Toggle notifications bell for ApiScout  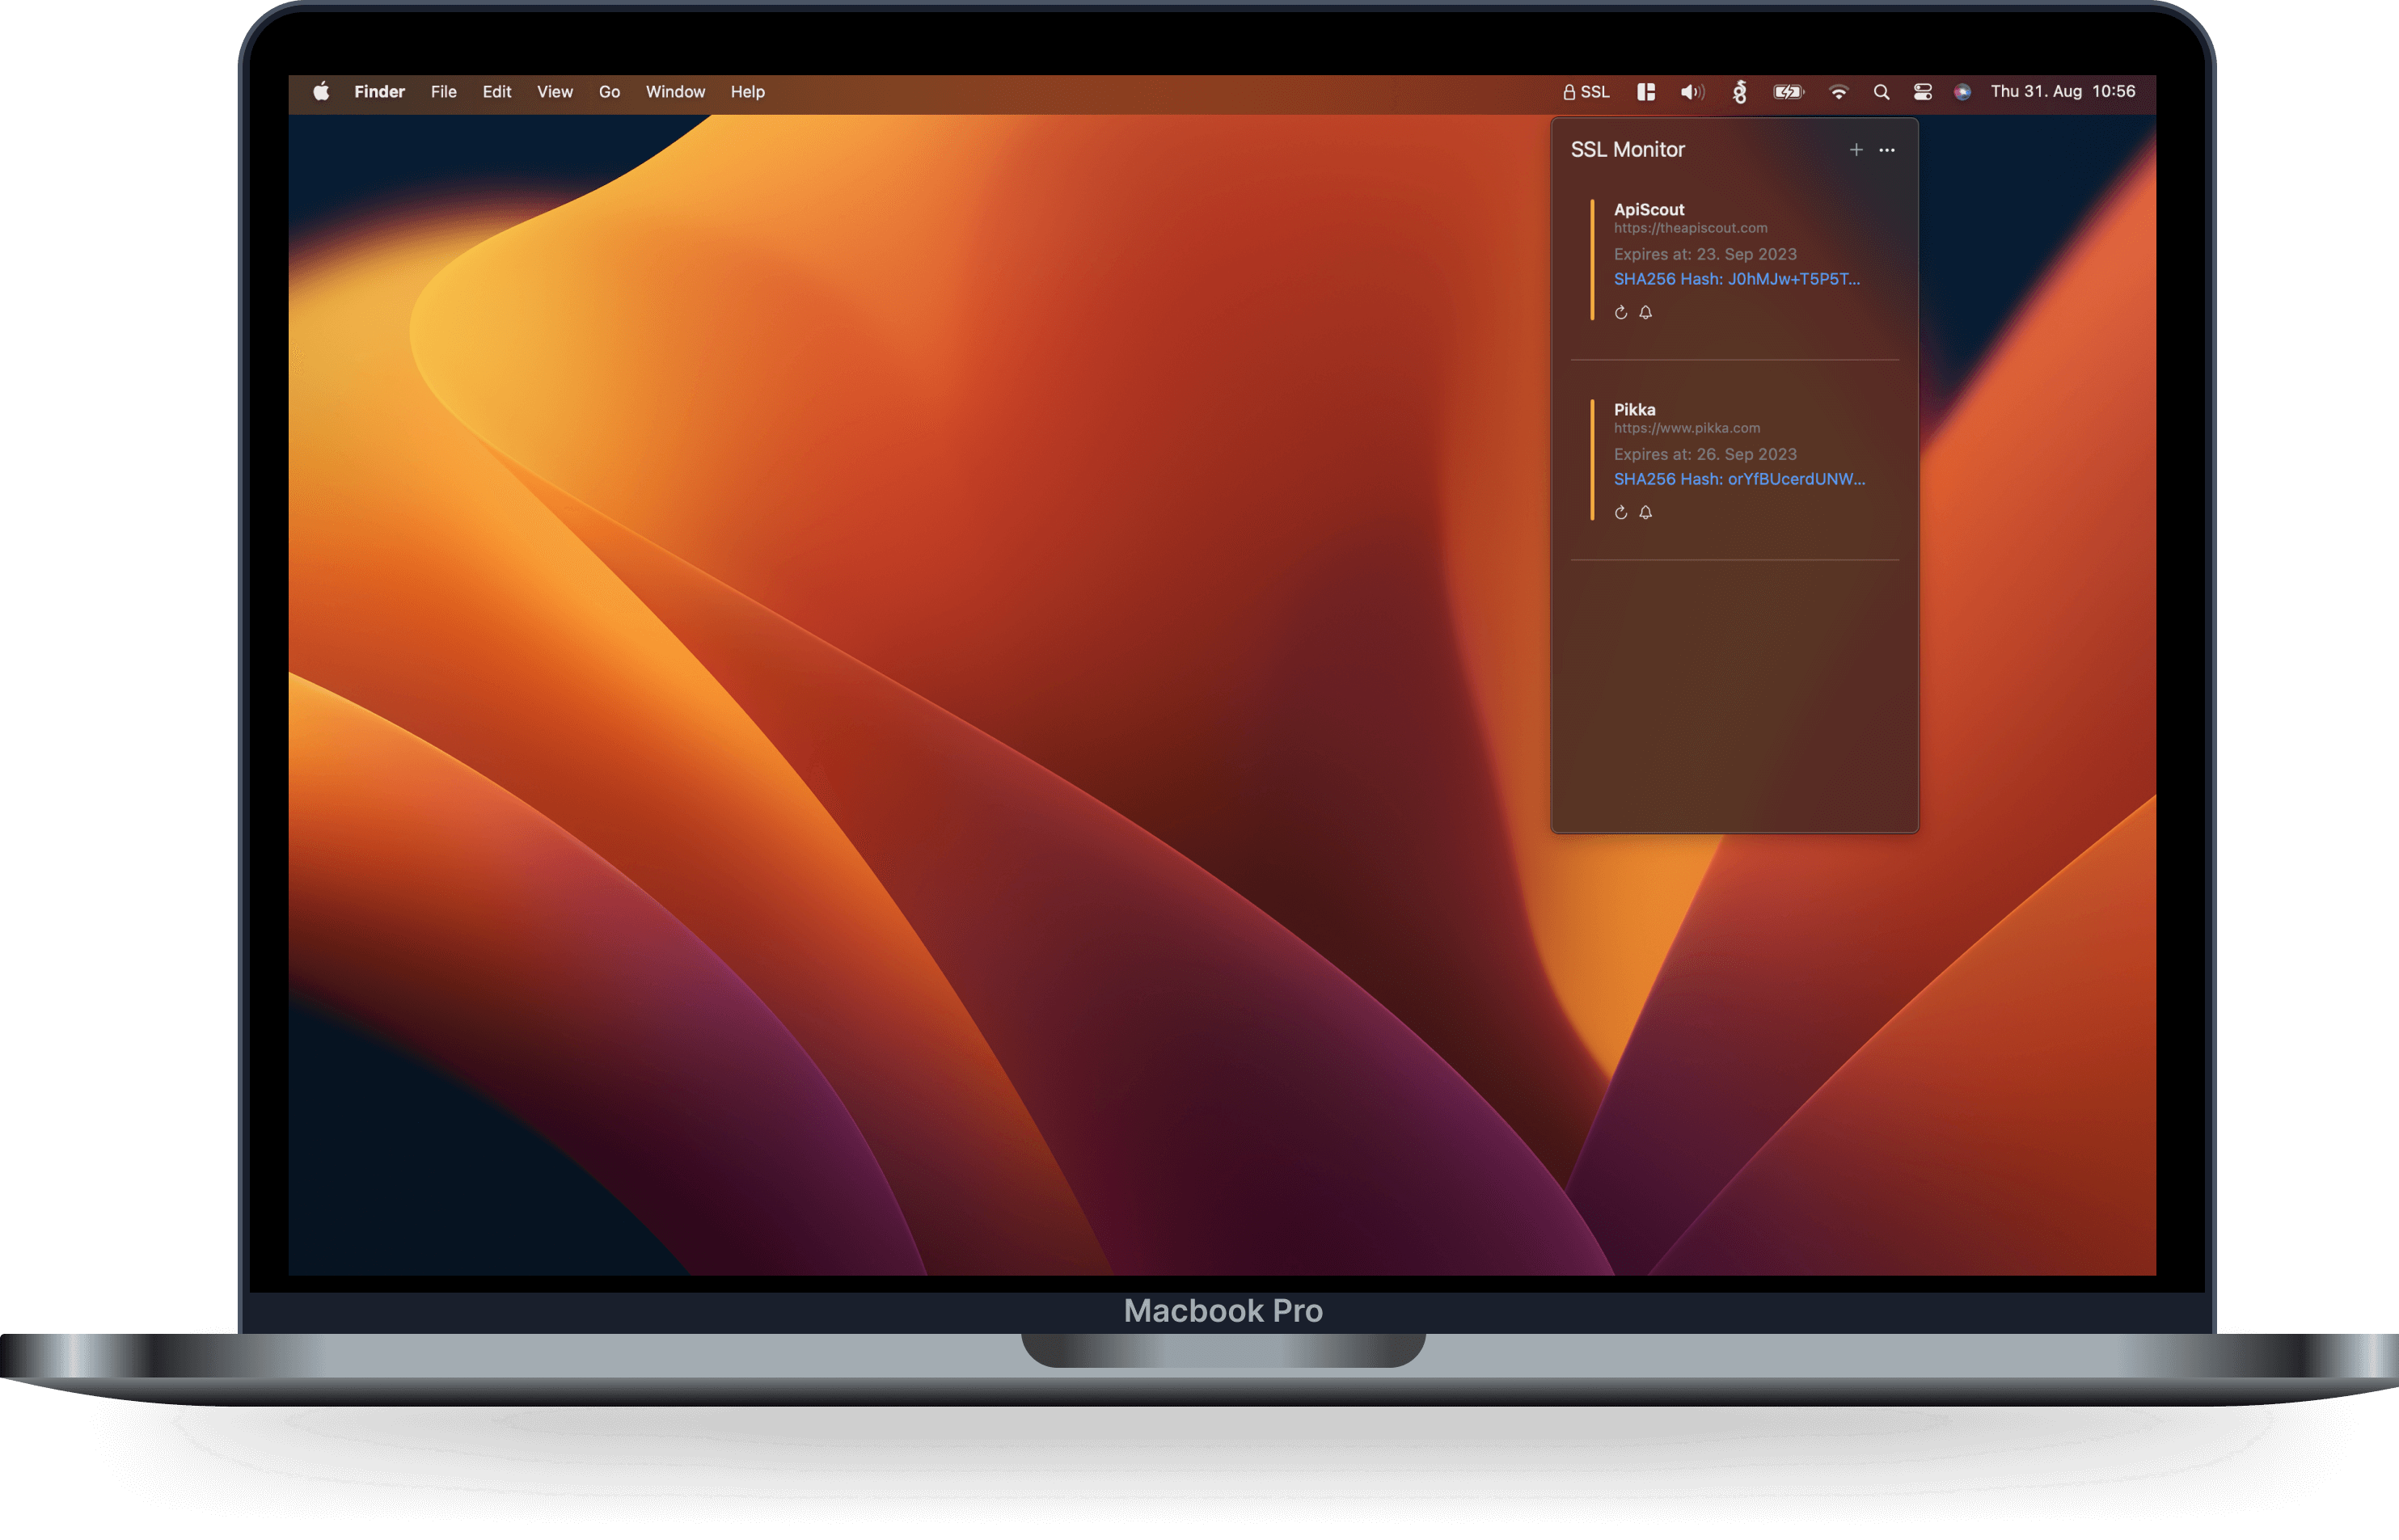[x=1646, y=313]
